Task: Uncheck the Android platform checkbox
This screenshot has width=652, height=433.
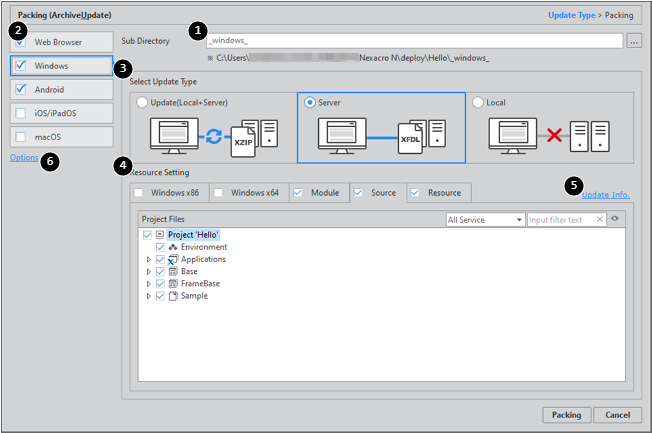Action: 21,90
